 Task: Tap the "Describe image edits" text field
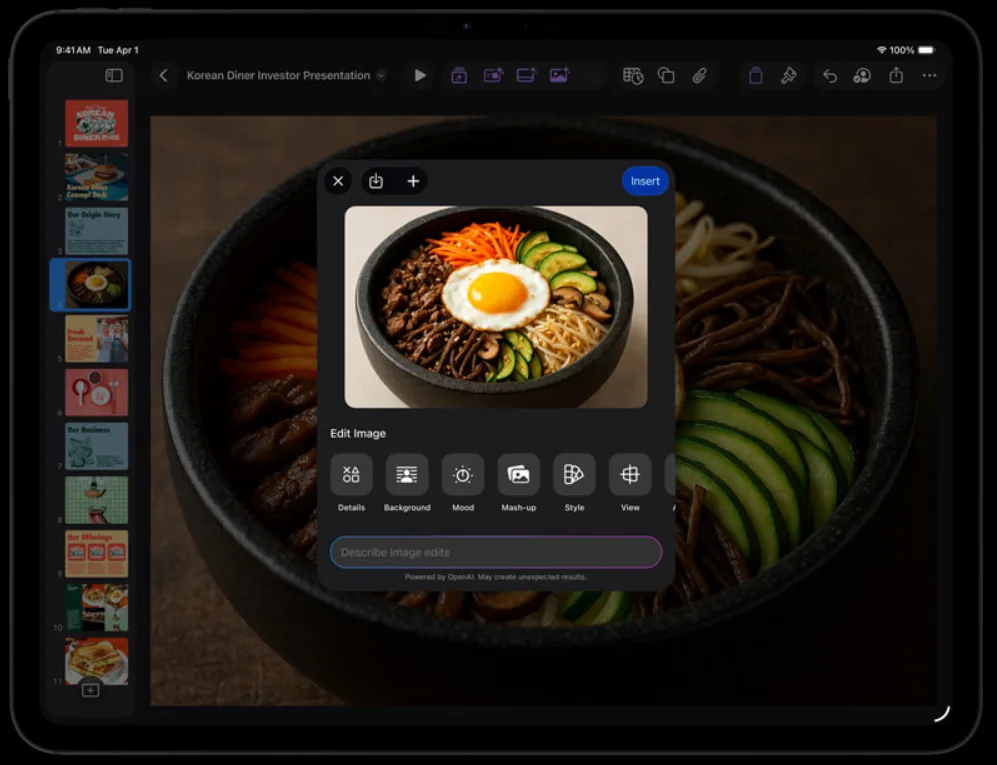(495, 552)
